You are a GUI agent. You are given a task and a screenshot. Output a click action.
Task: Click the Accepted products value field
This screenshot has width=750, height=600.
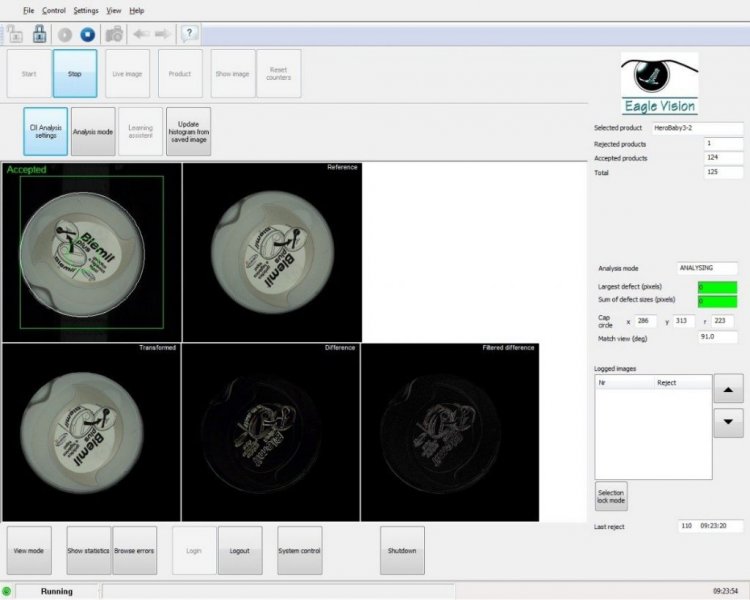[724, 158]
